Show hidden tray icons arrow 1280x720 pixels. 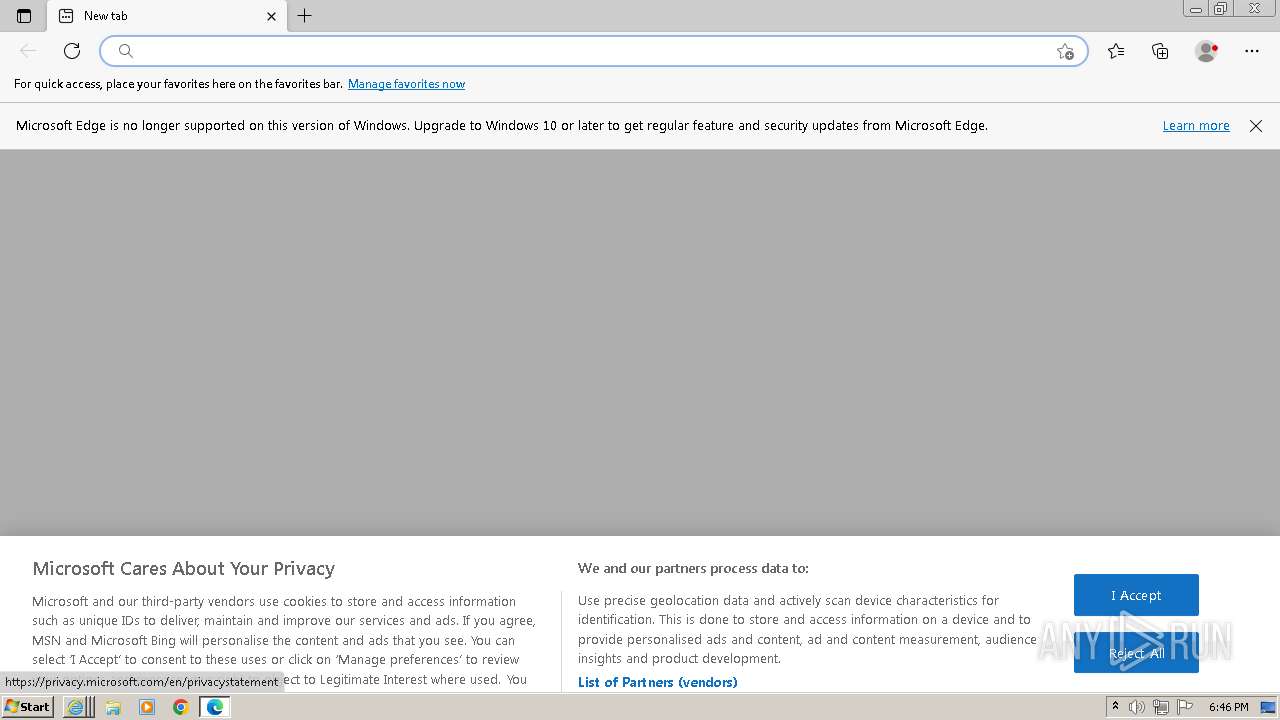pyautogui.click(x=1115, y=707)
